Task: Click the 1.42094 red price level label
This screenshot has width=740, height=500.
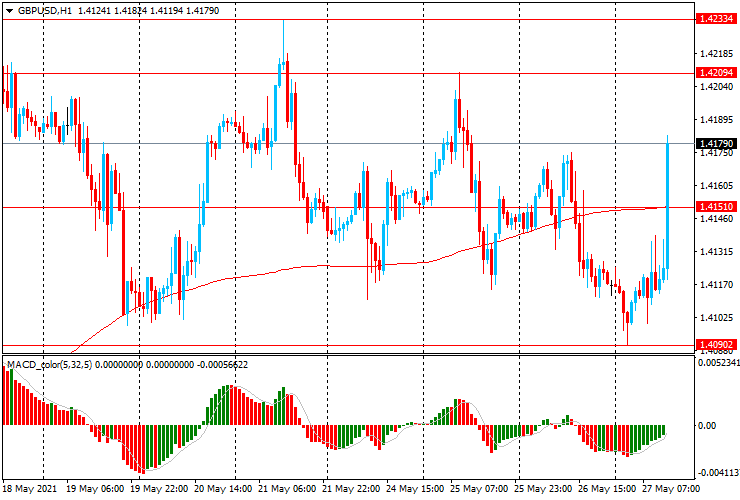Action: tap(716, 73)
